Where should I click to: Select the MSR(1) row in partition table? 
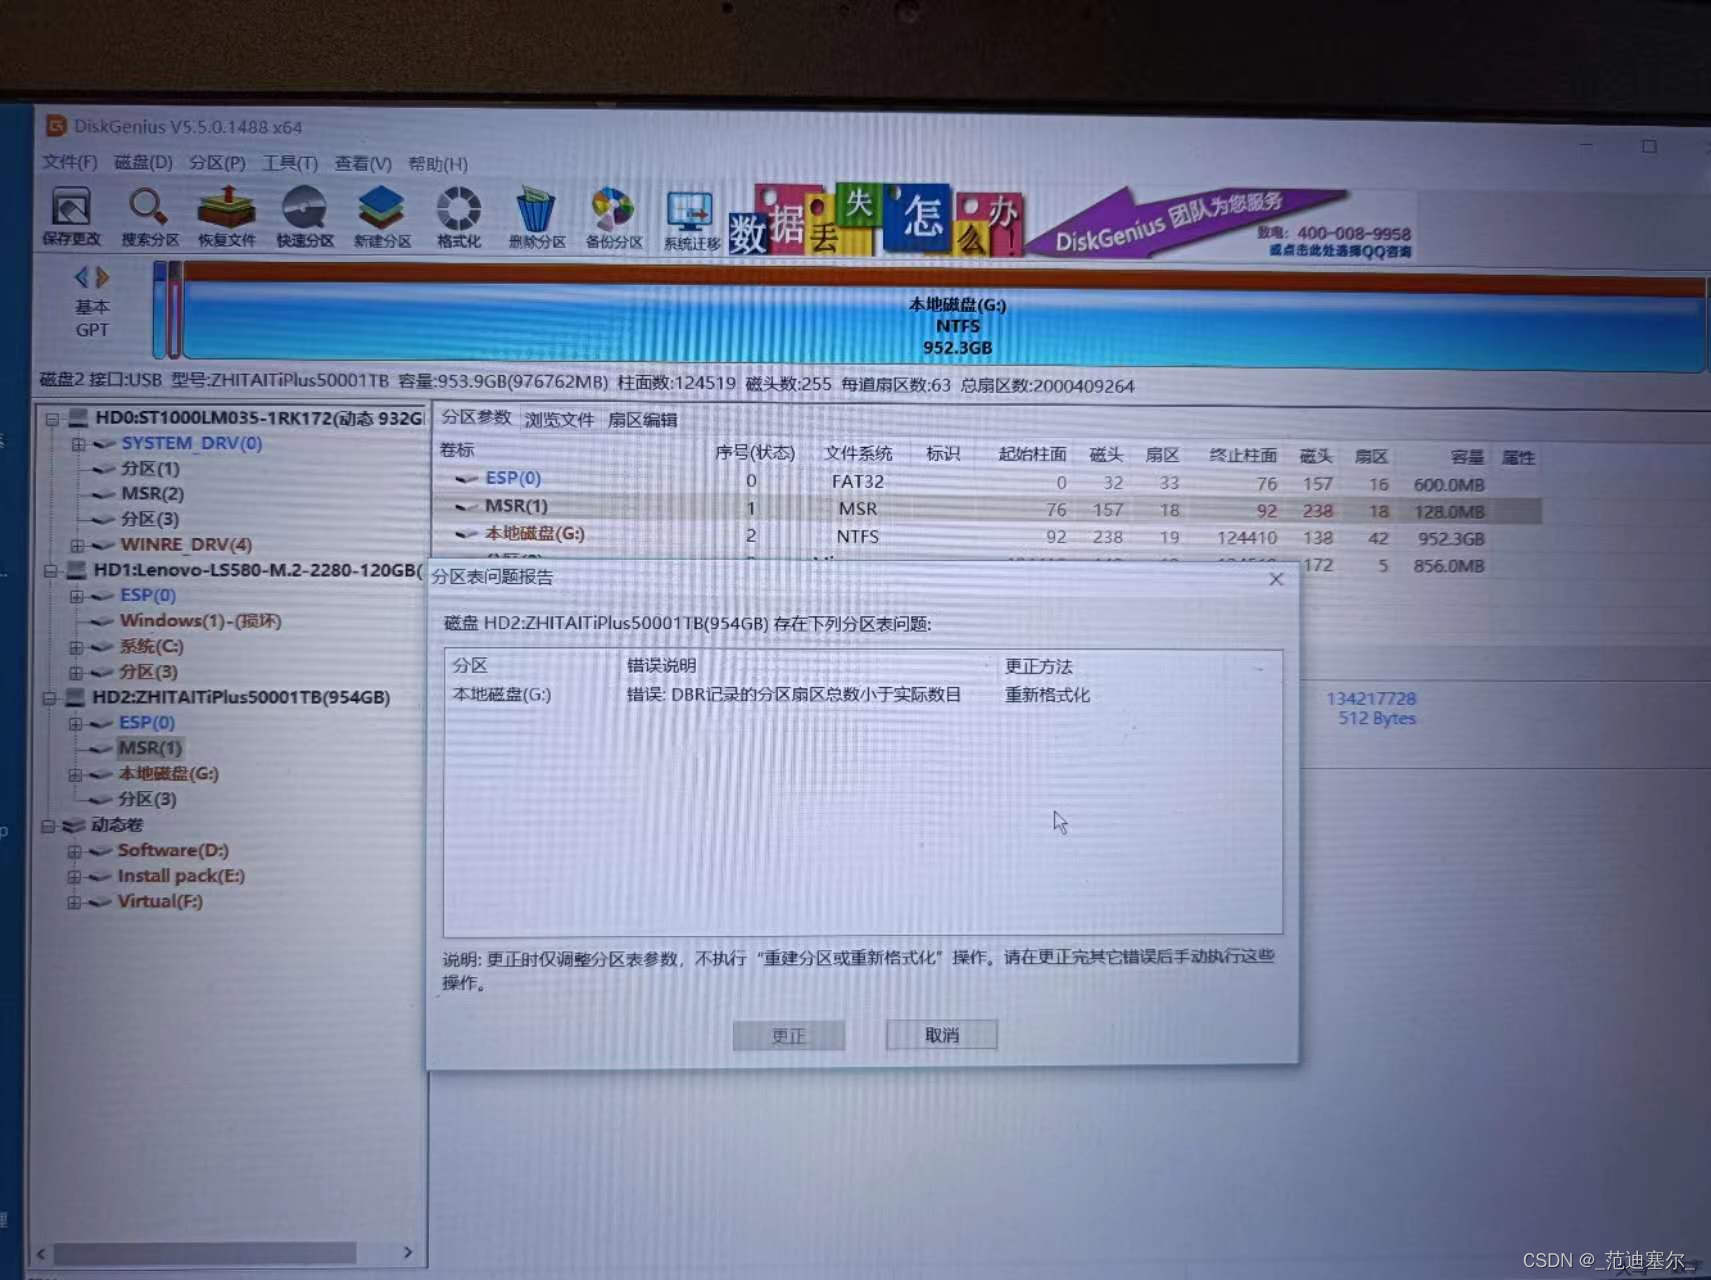click(985, 509)
